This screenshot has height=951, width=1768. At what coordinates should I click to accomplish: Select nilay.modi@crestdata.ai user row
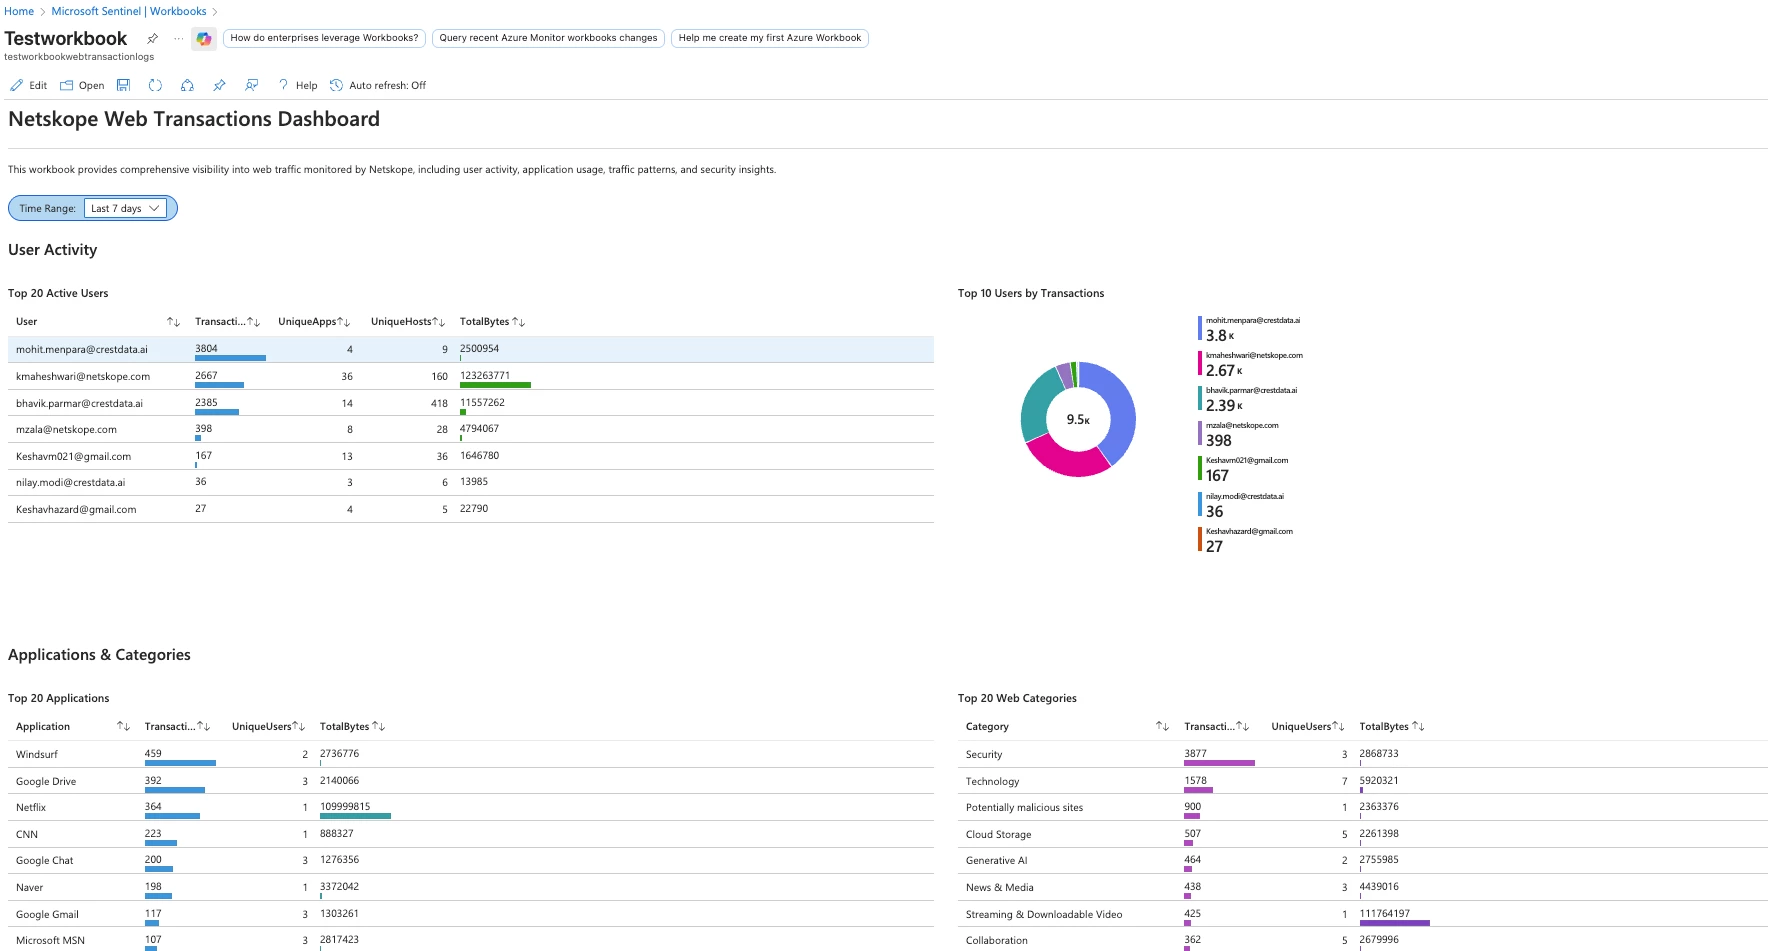pyautogui.click(x=471, y=482)
